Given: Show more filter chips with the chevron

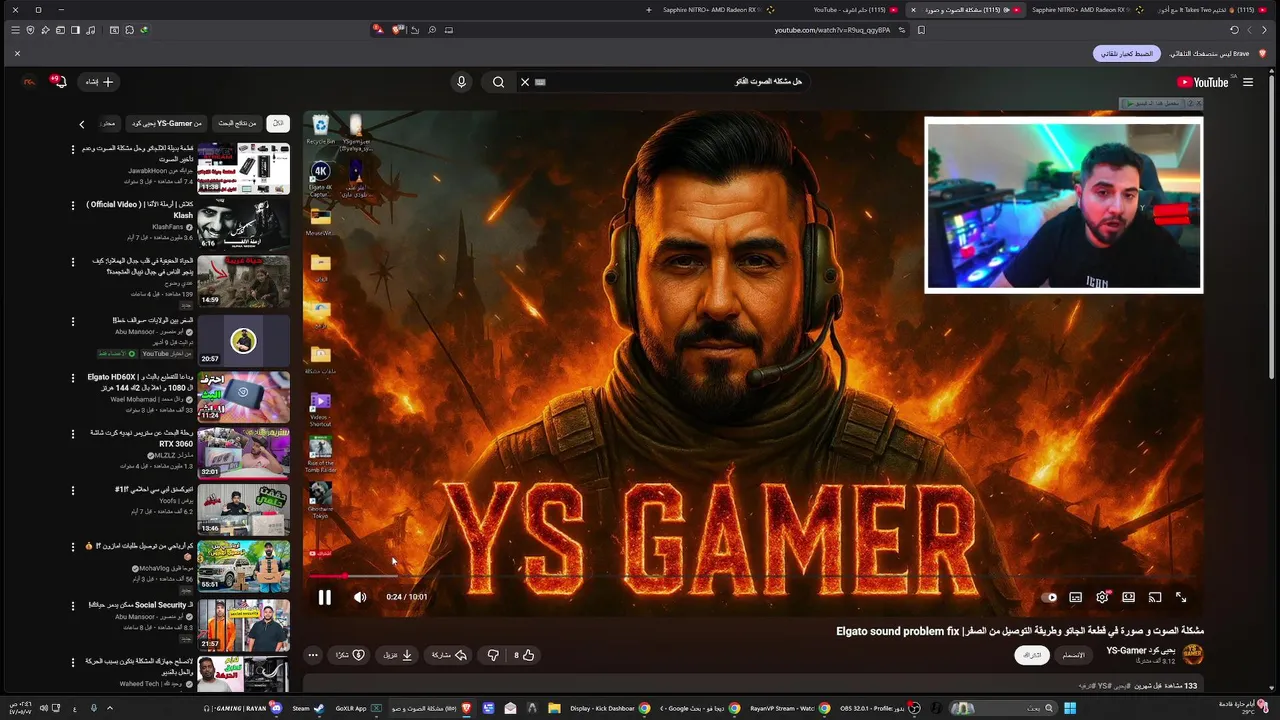Looking at the screenshot, I should coord(82,124).
